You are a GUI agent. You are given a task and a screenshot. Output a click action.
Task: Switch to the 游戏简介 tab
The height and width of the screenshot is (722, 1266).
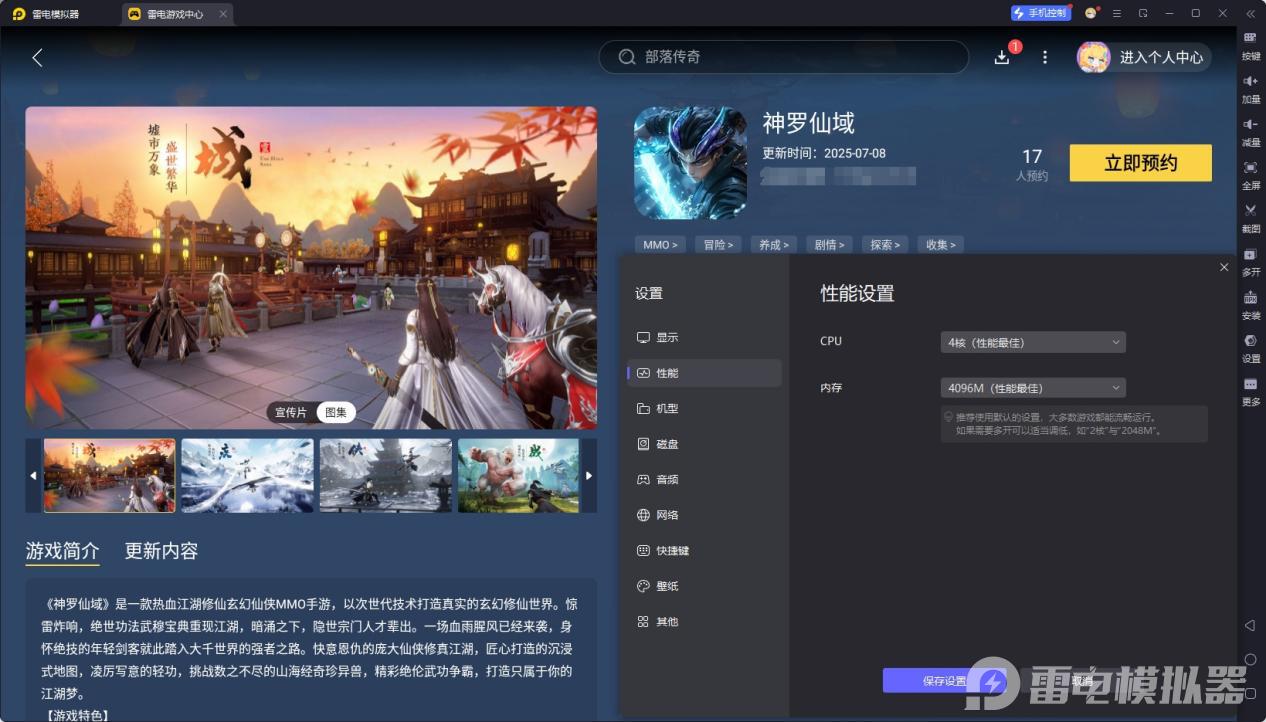(x=62, y=551)
